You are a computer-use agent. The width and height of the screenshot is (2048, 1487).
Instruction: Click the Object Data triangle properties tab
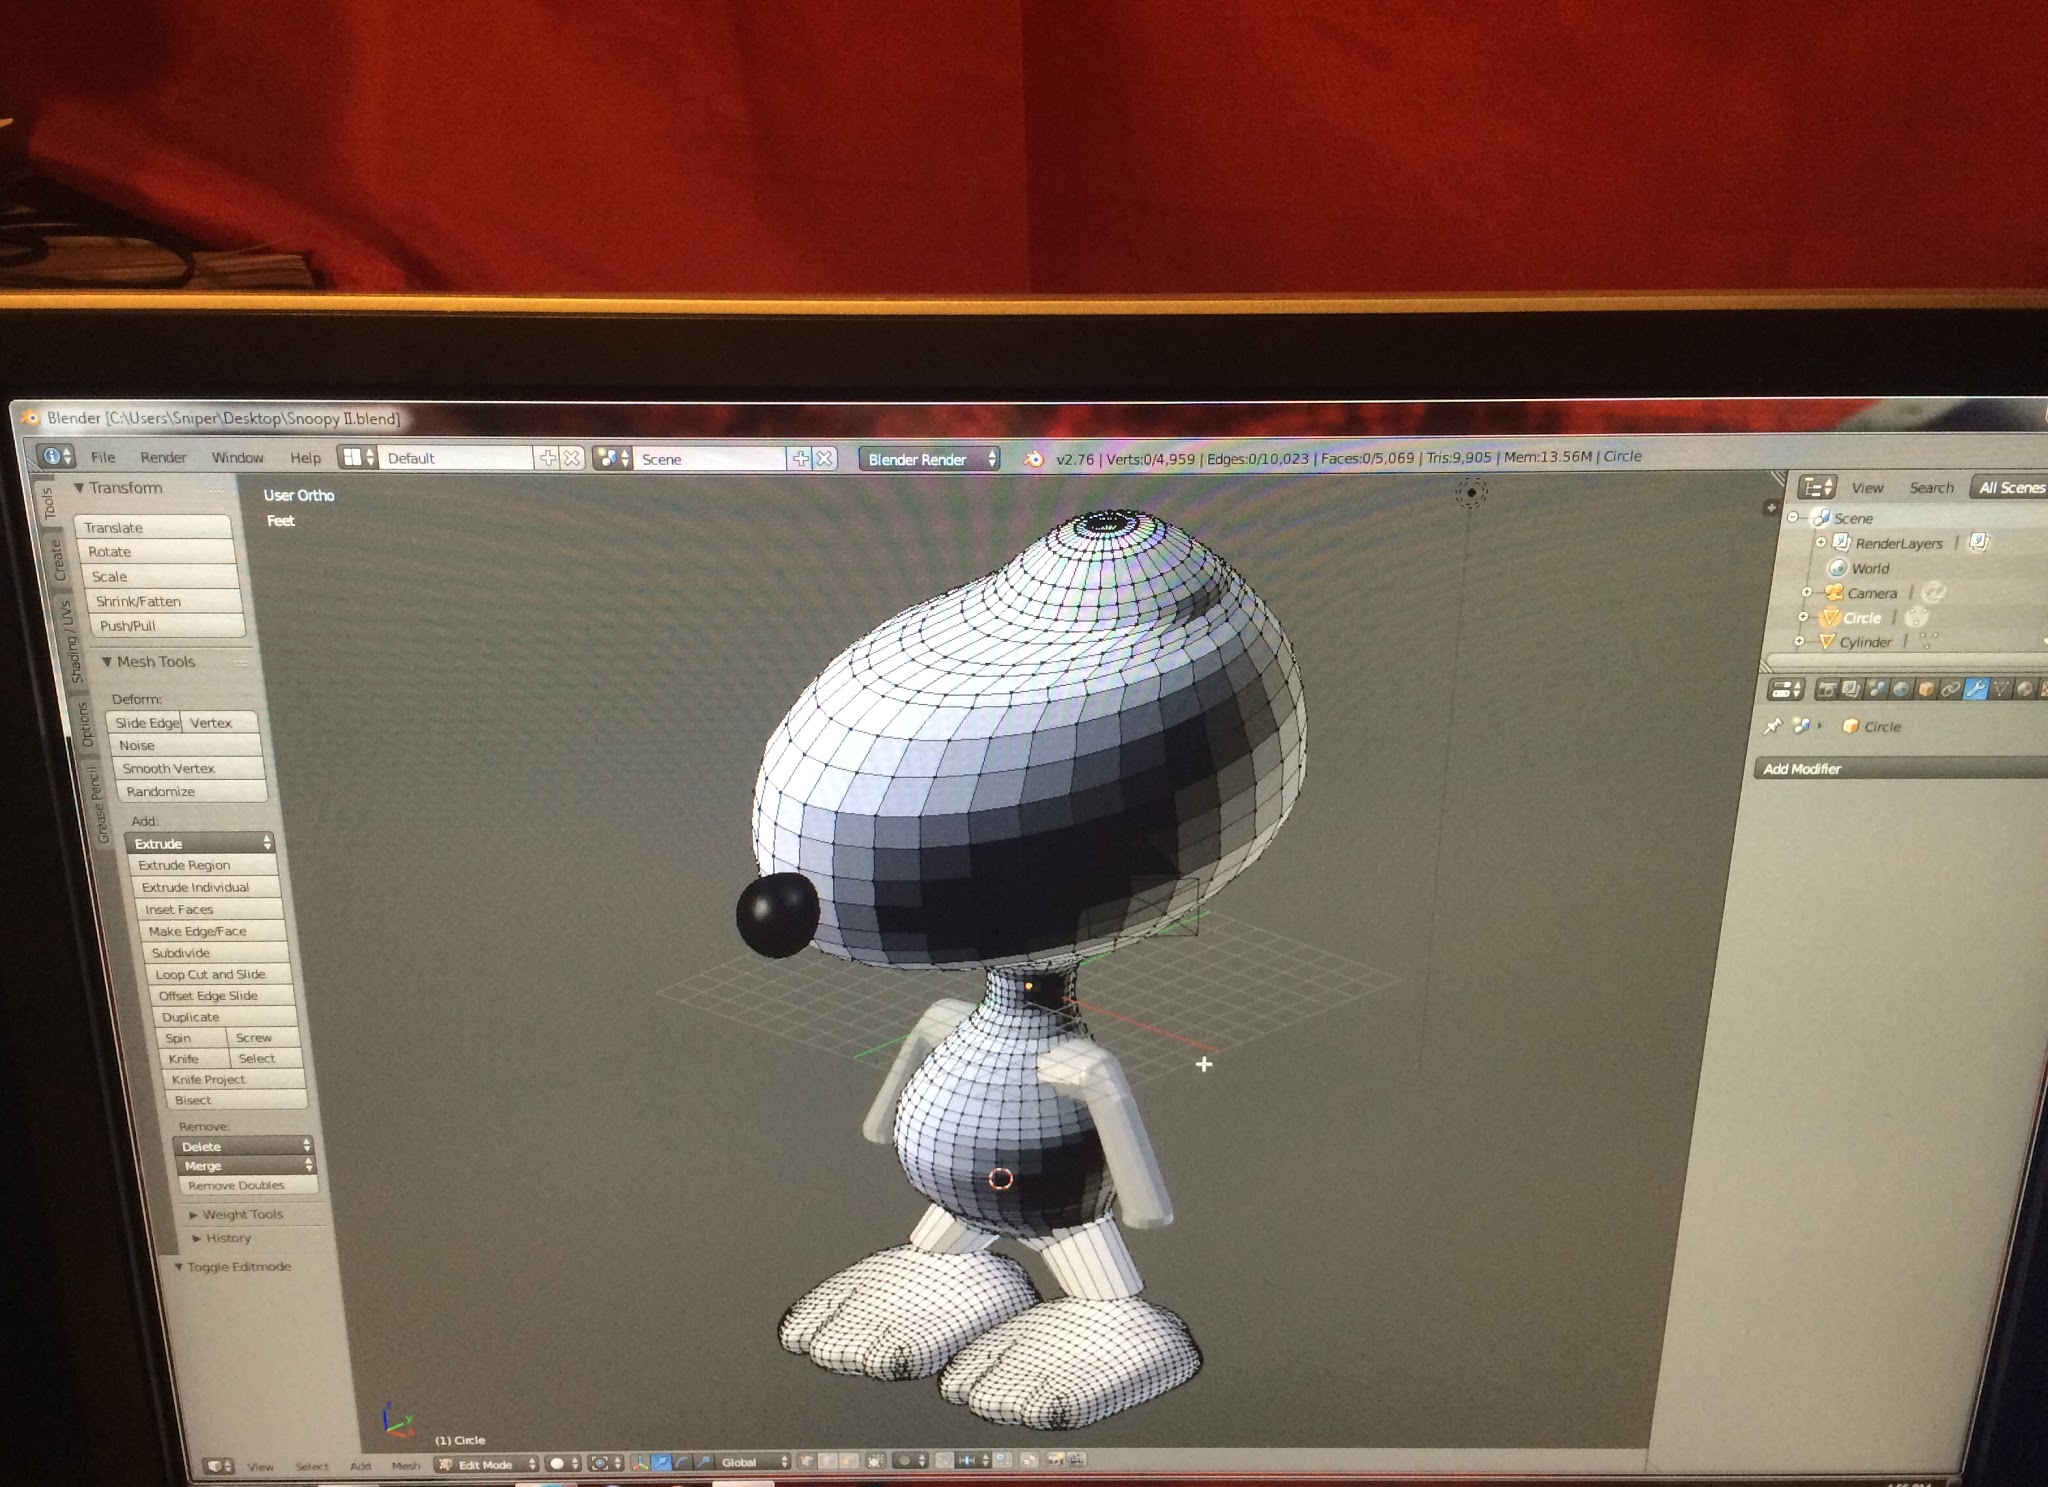tap(2001, 689)
